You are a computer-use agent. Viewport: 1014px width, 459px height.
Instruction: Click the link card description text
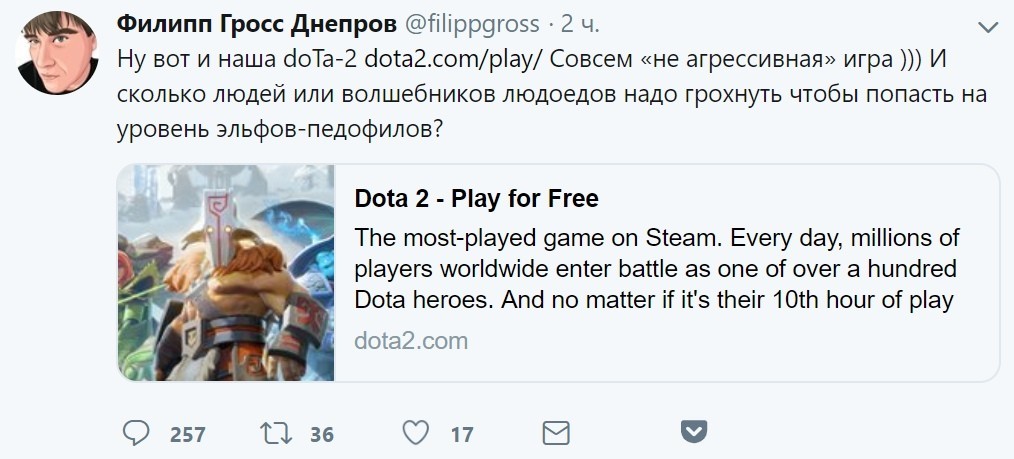coord(656,269)
